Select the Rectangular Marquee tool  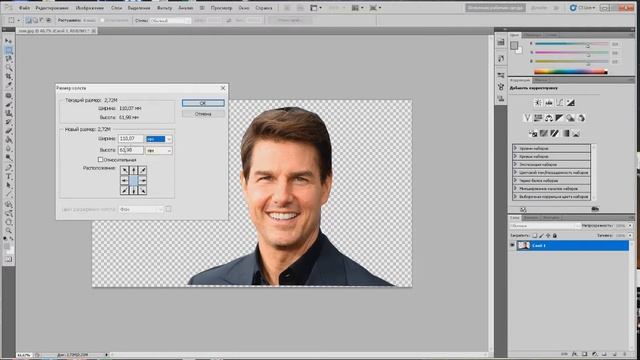click(x=9, y=50)
